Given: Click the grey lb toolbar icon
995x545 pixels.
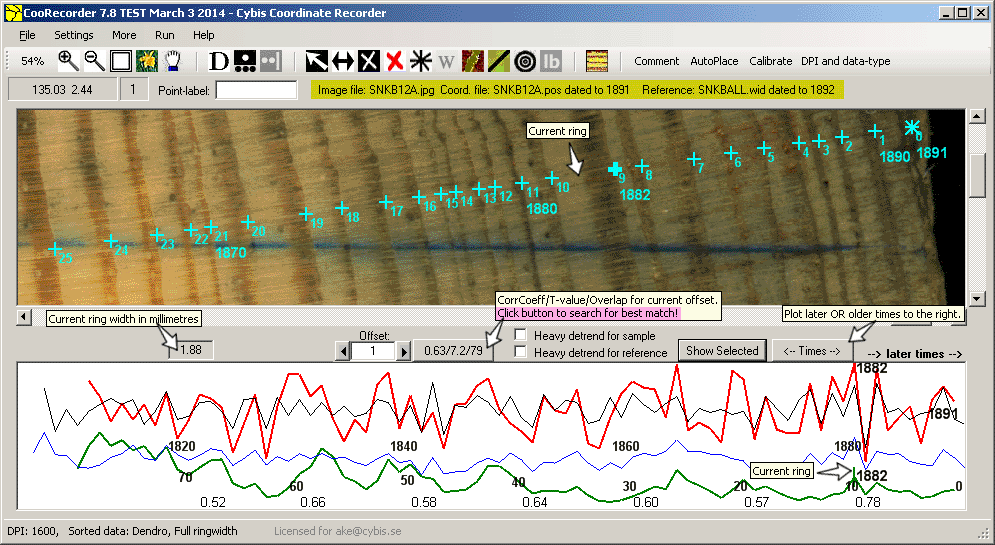Looking at the screenshot, I should pos(551,61).
